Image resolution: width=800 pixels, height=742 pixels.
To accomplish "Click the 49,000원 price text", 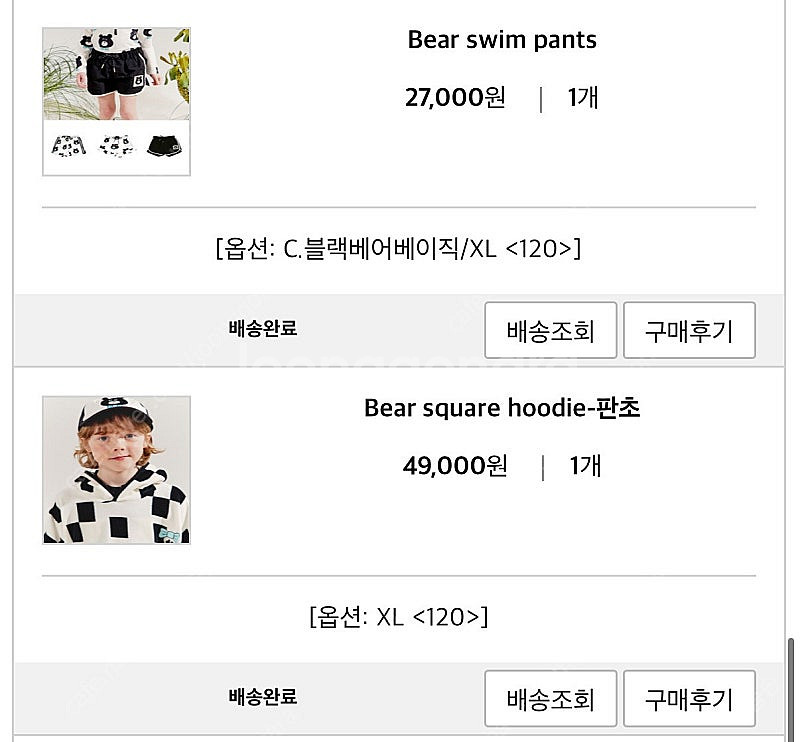I will [455, 465].
